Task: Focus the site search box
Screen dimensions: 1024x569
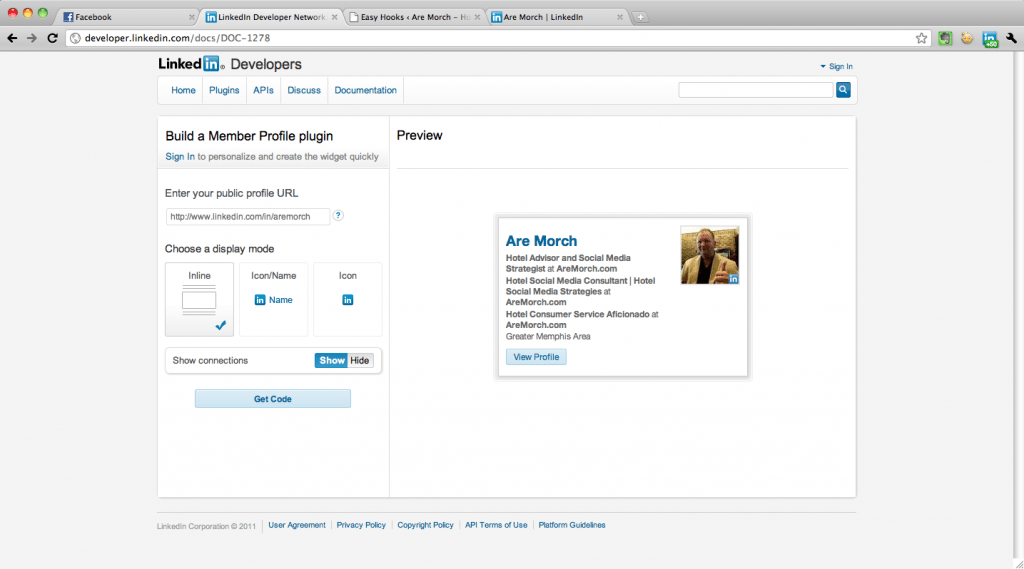Action: coord(756,90)
